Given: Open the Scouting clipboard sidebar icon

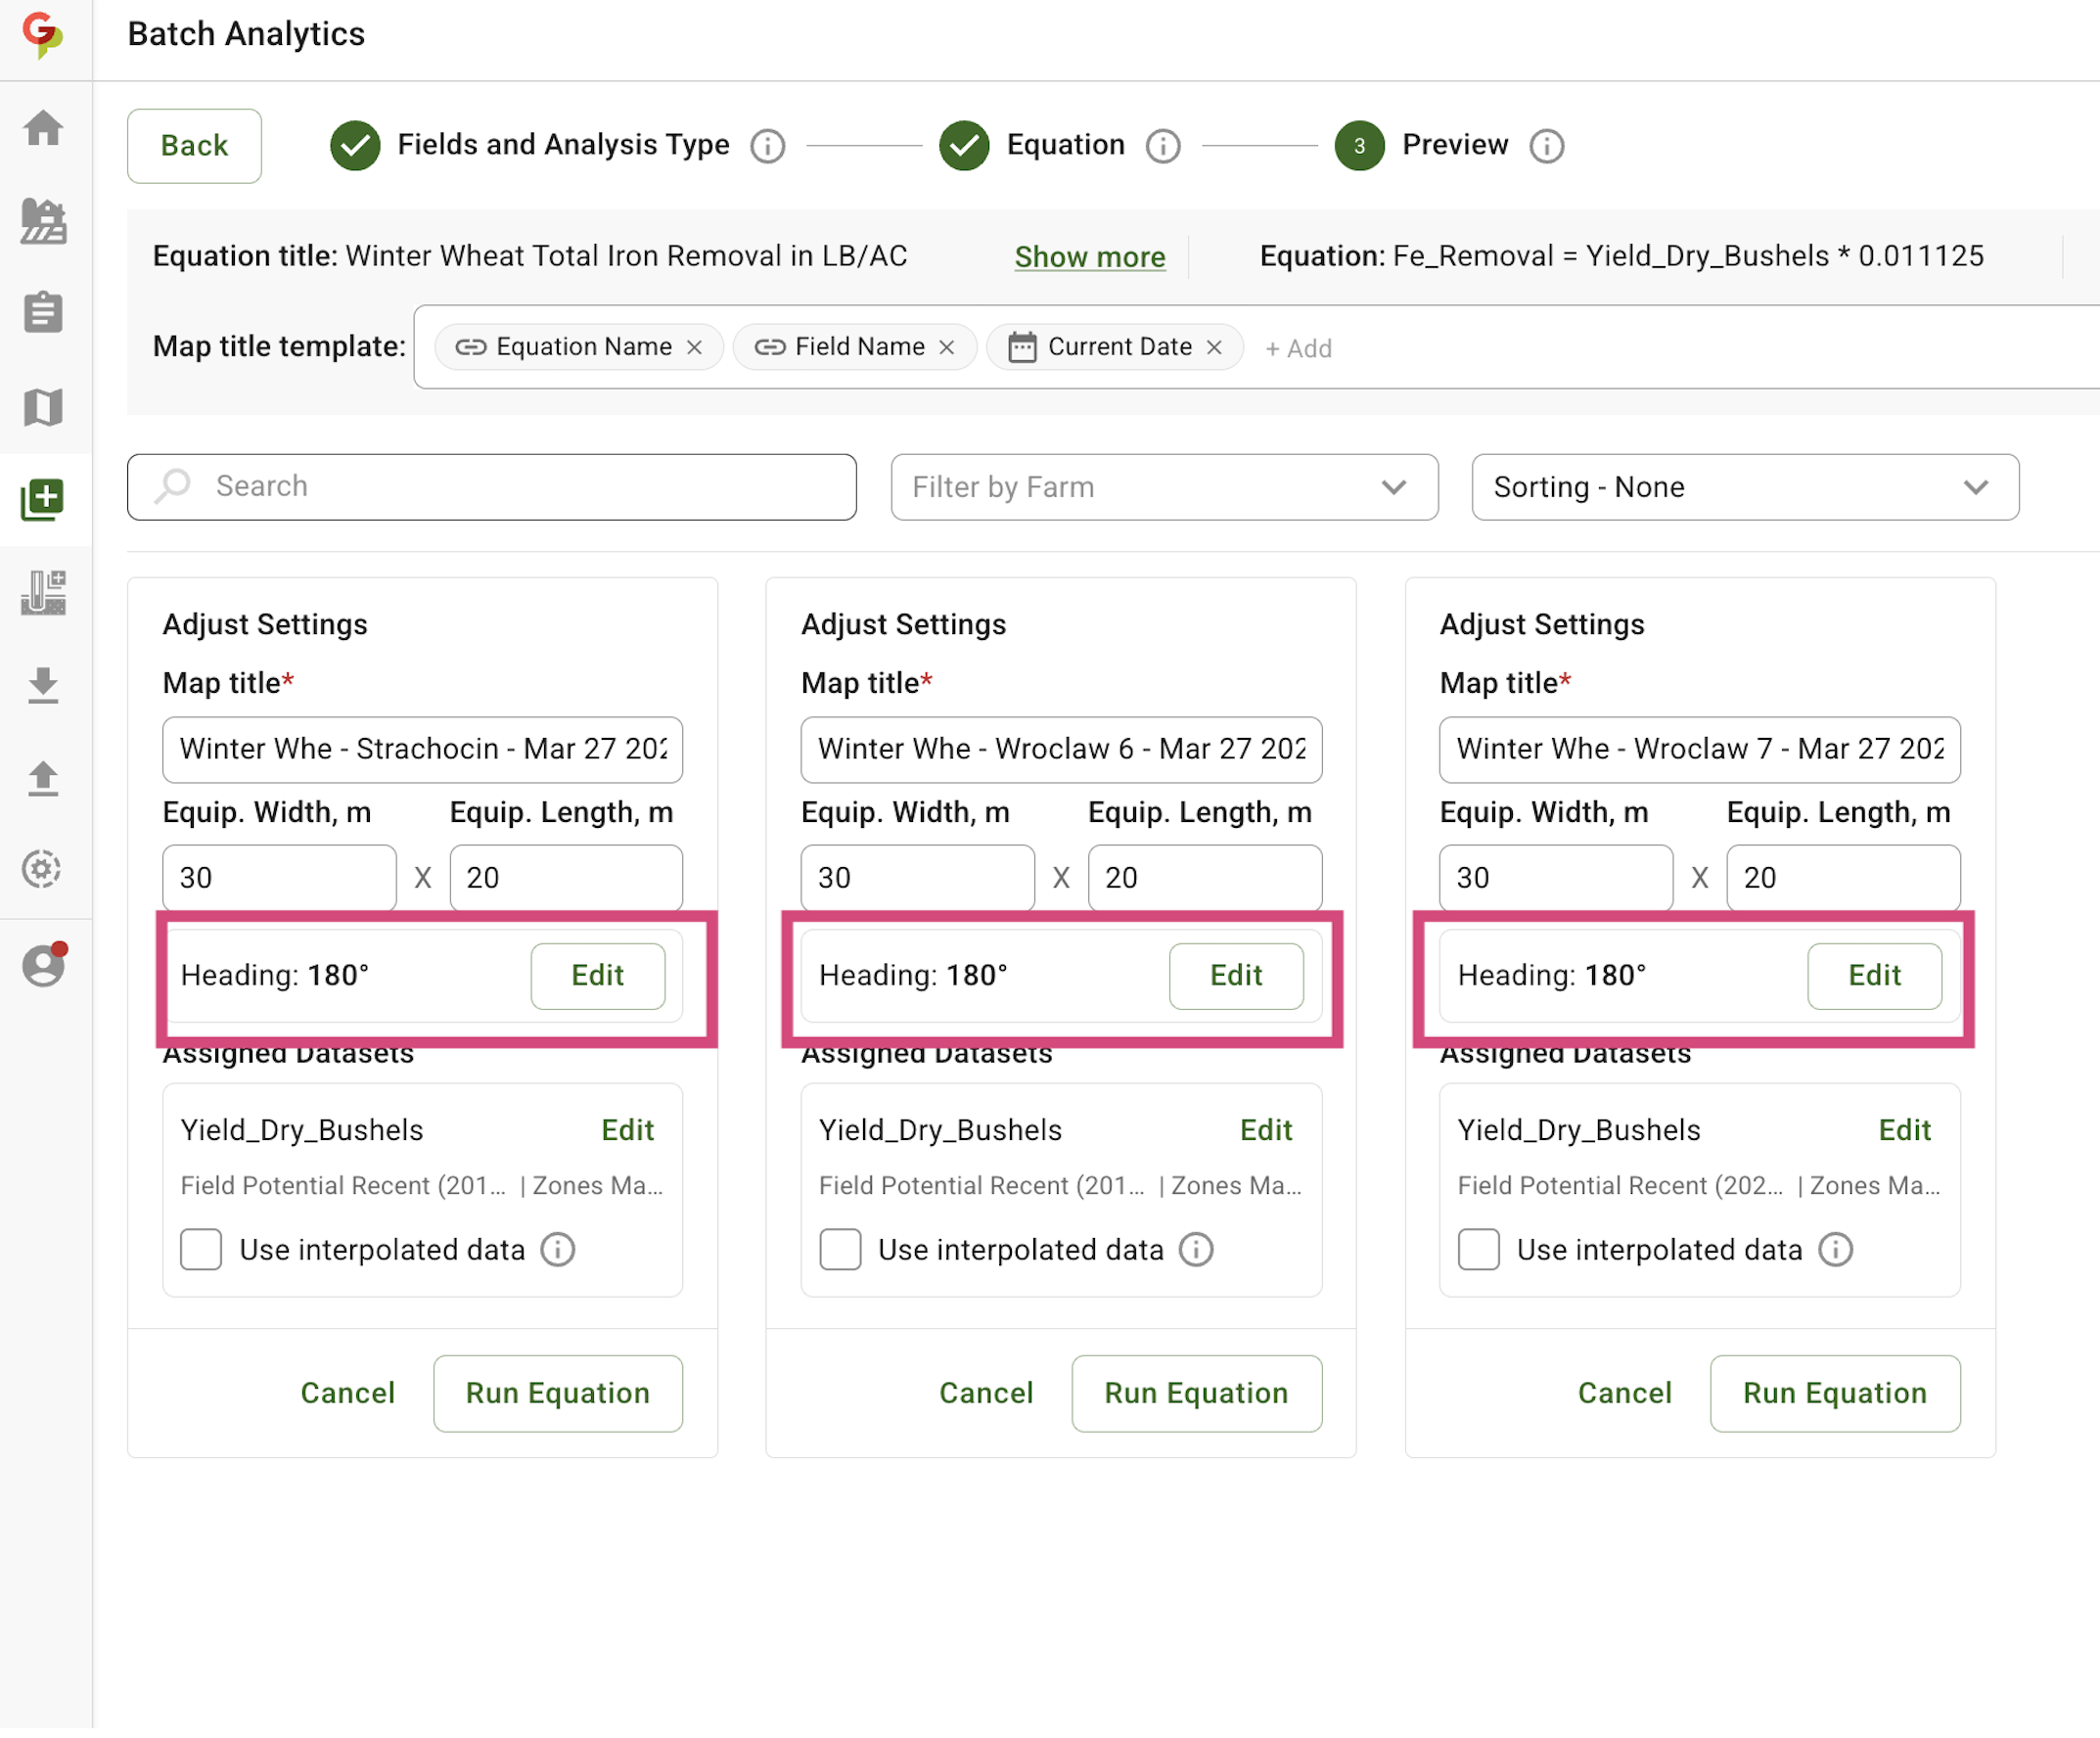Looking at the screenshot, I should coord(44,312).
